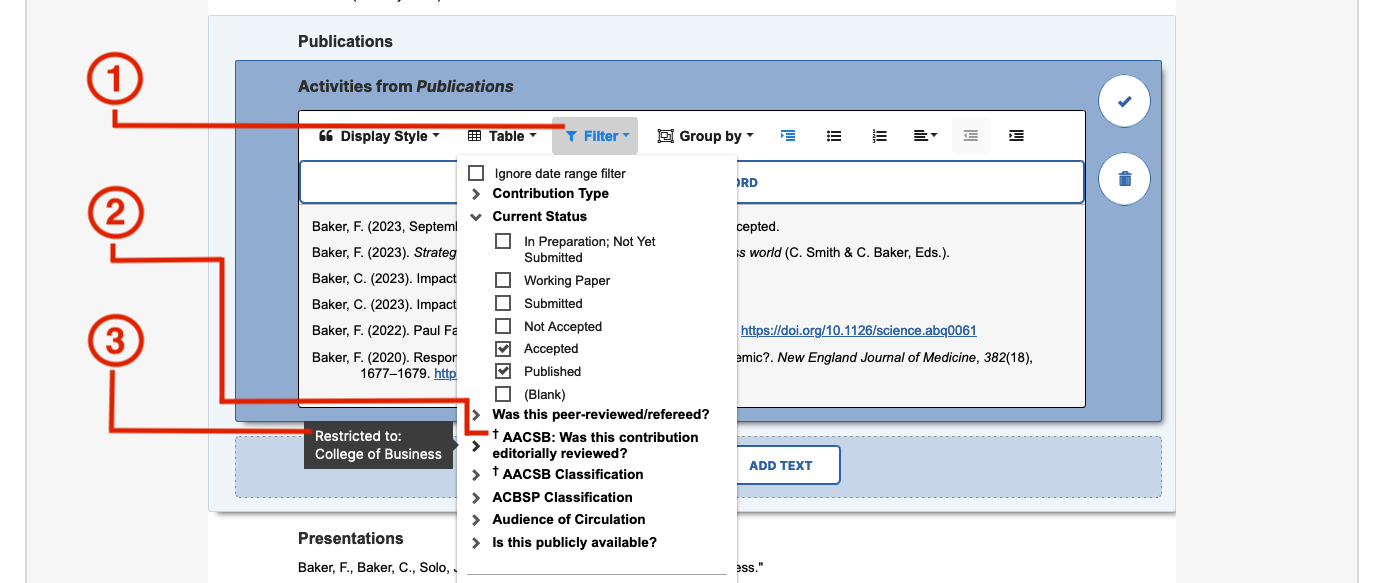
Task: Expand Contribution Type filter group
Action: [x=476, y=194]
